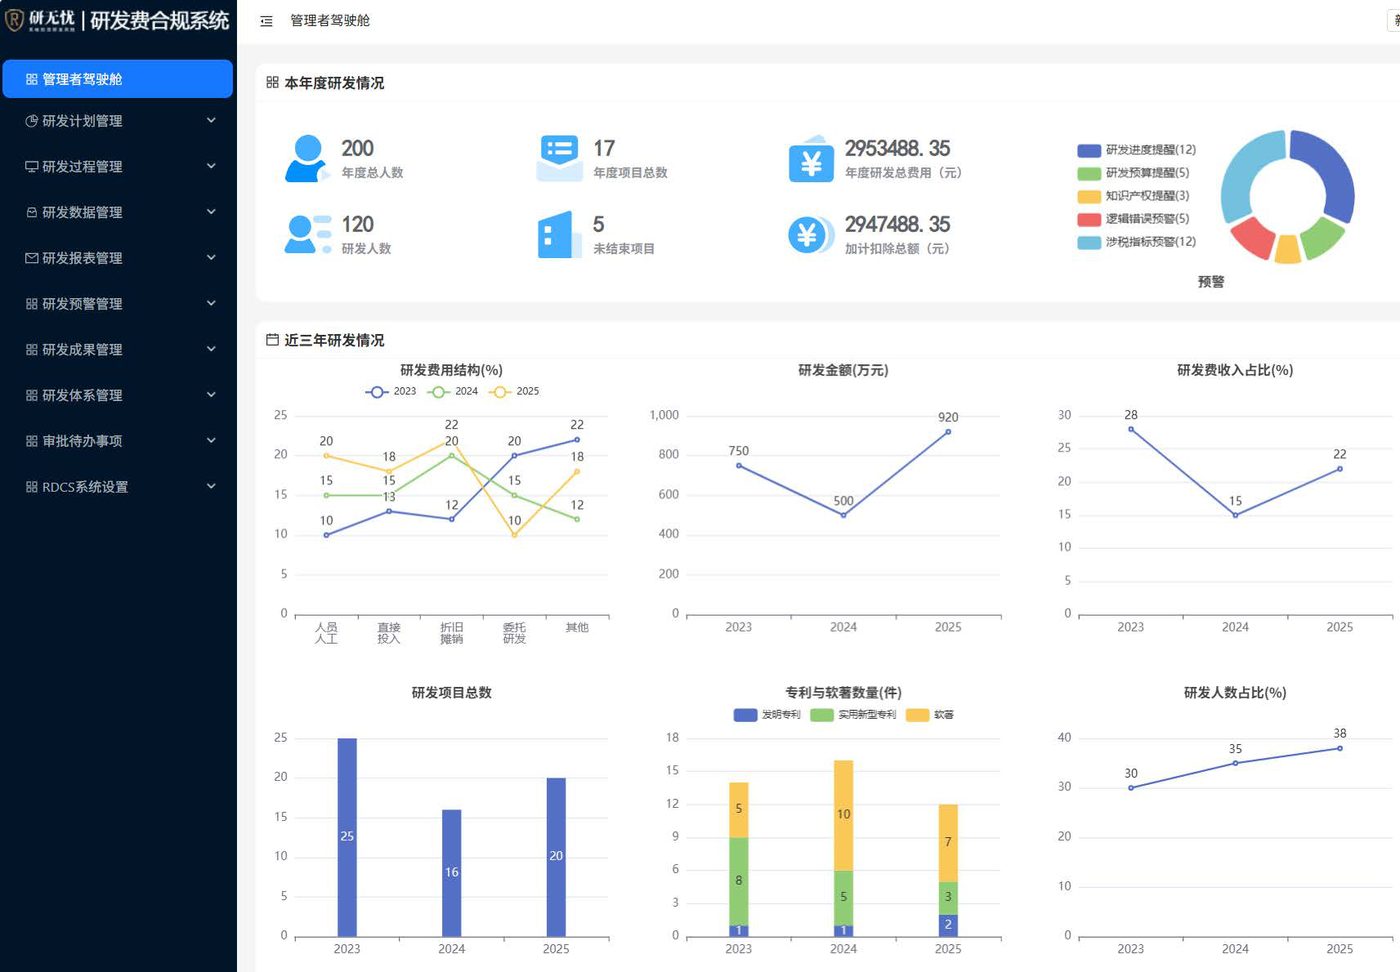Expand the 研发数据管理 submenu chevron
The image size is (1400, 972).
[x=211, y=212]
